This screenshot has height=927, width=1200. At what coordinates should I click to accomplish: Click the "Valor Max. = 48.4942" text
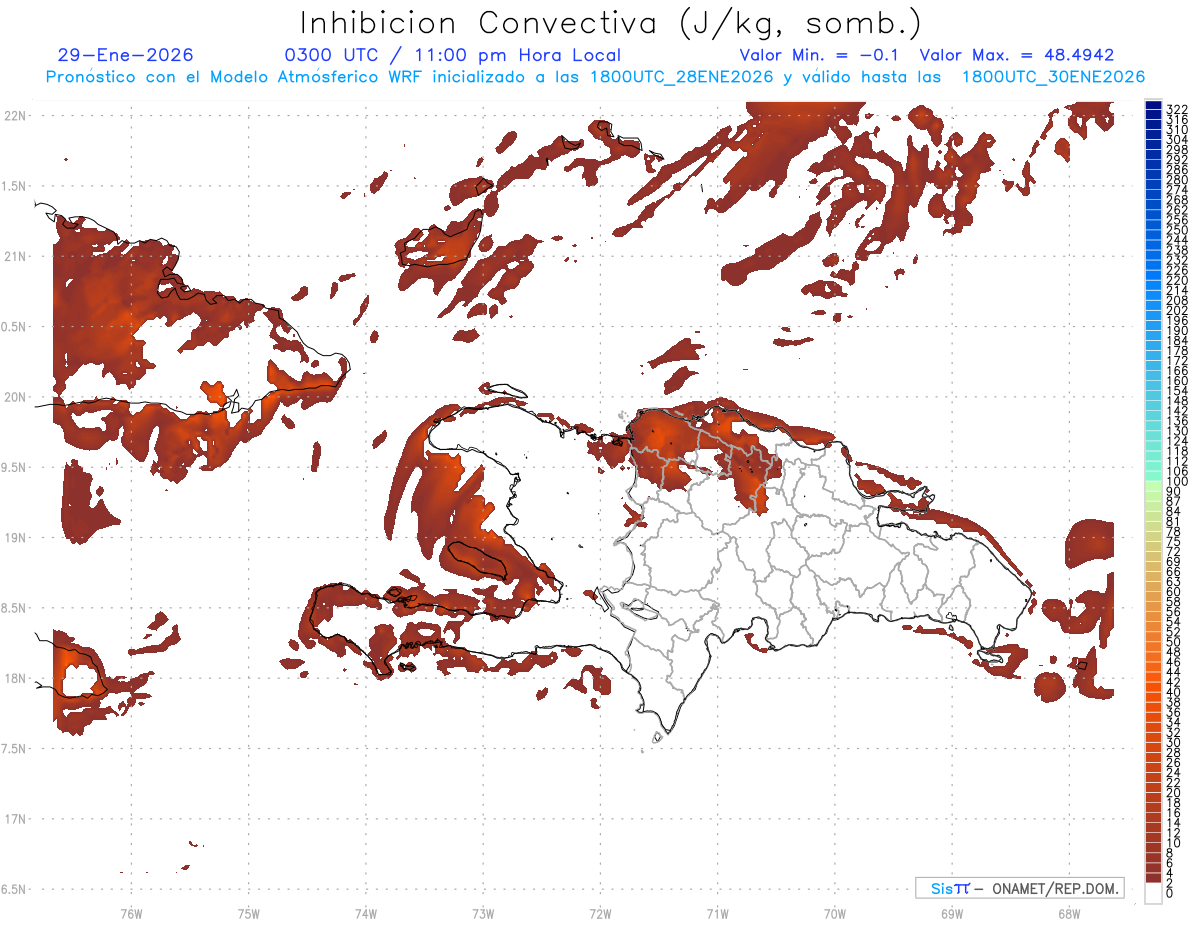tap(1017, 56)
